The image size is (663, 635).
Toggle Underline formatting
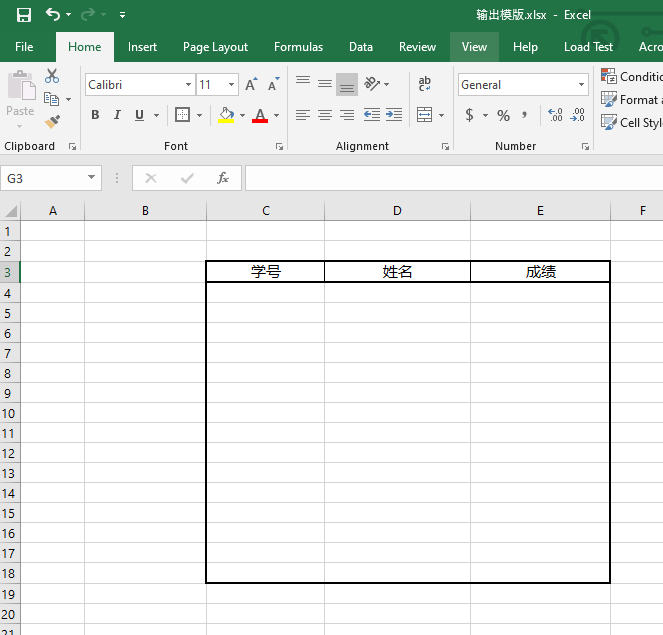139,115
